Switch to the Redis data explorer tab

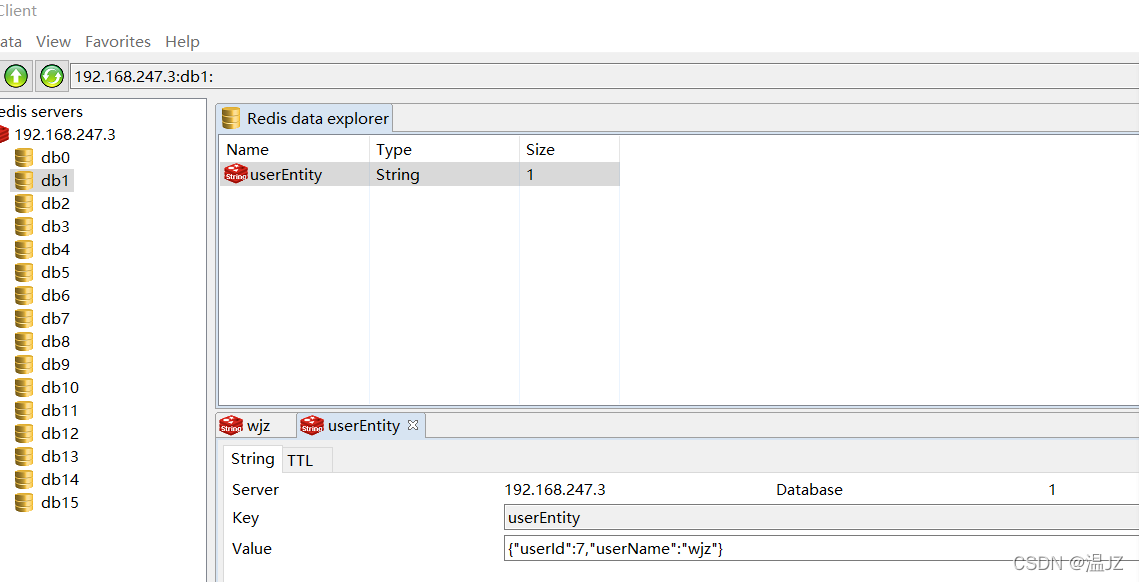[304, 118]
